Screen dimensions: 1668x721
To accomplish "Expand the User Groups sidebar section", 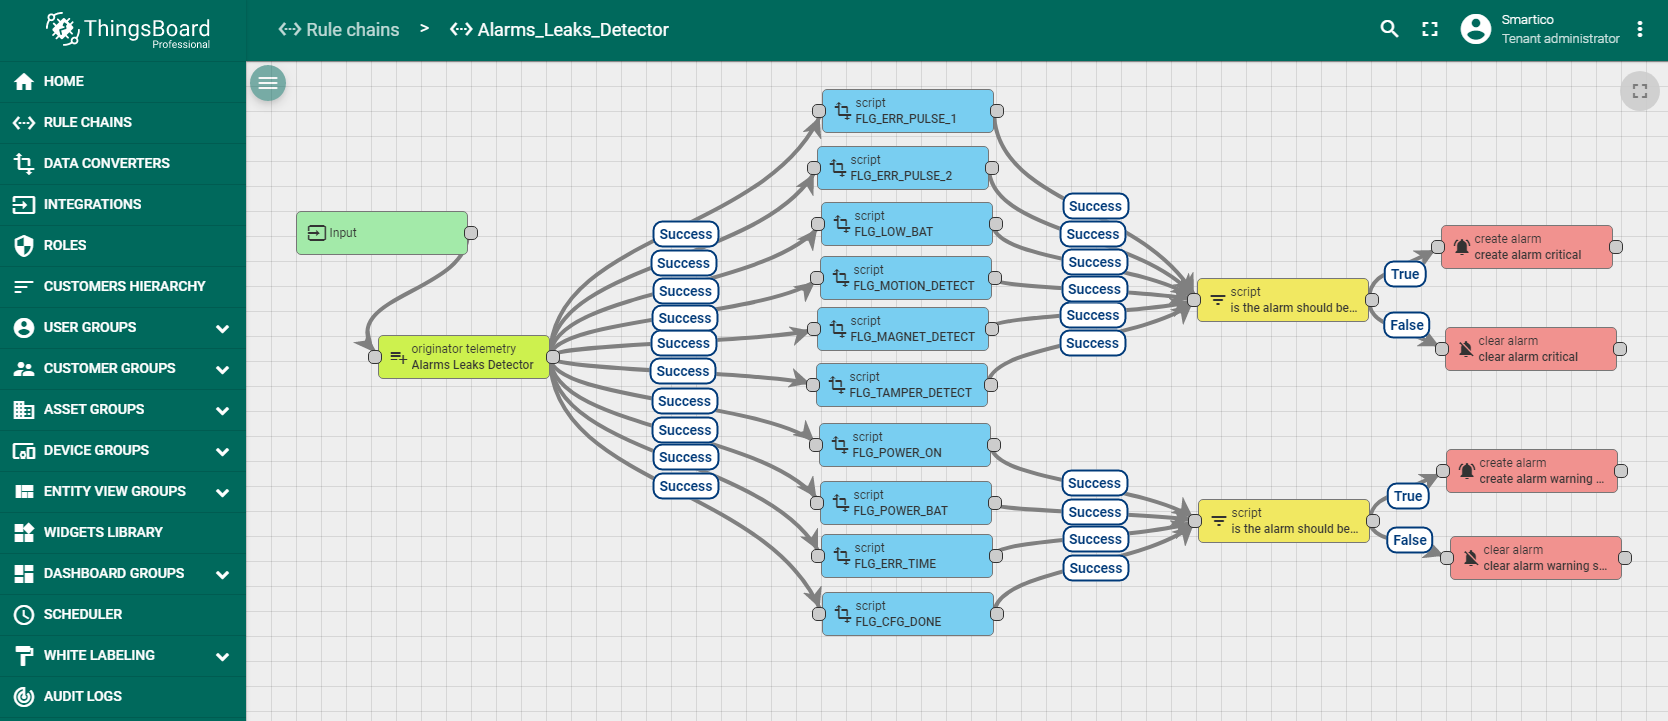I will pyautogui.click(x=222, y=328).
